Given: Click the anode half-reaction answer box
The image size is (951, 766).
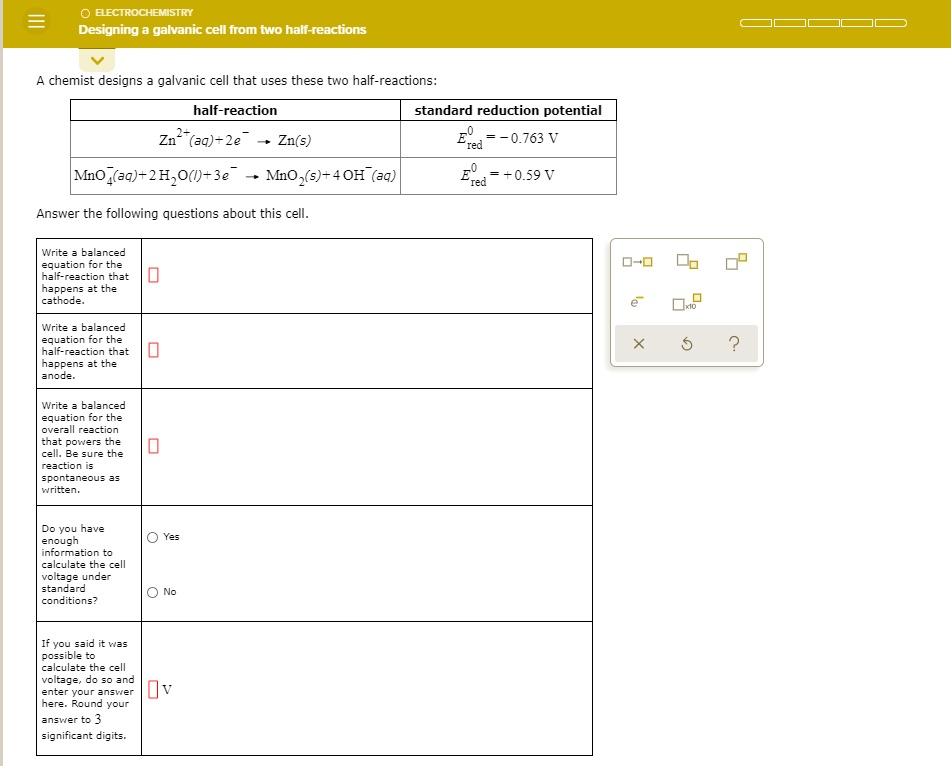Looking at the screenshot, I should [151, 350].
